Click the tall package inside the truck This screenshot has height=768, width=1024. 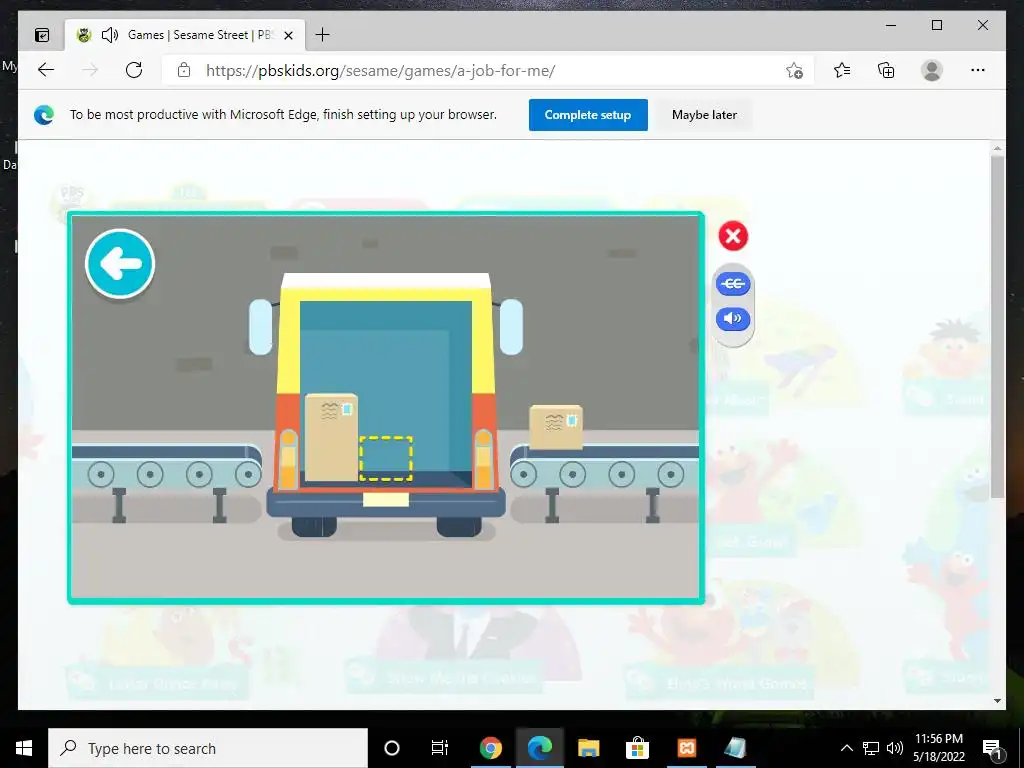(x=331, y=437)
